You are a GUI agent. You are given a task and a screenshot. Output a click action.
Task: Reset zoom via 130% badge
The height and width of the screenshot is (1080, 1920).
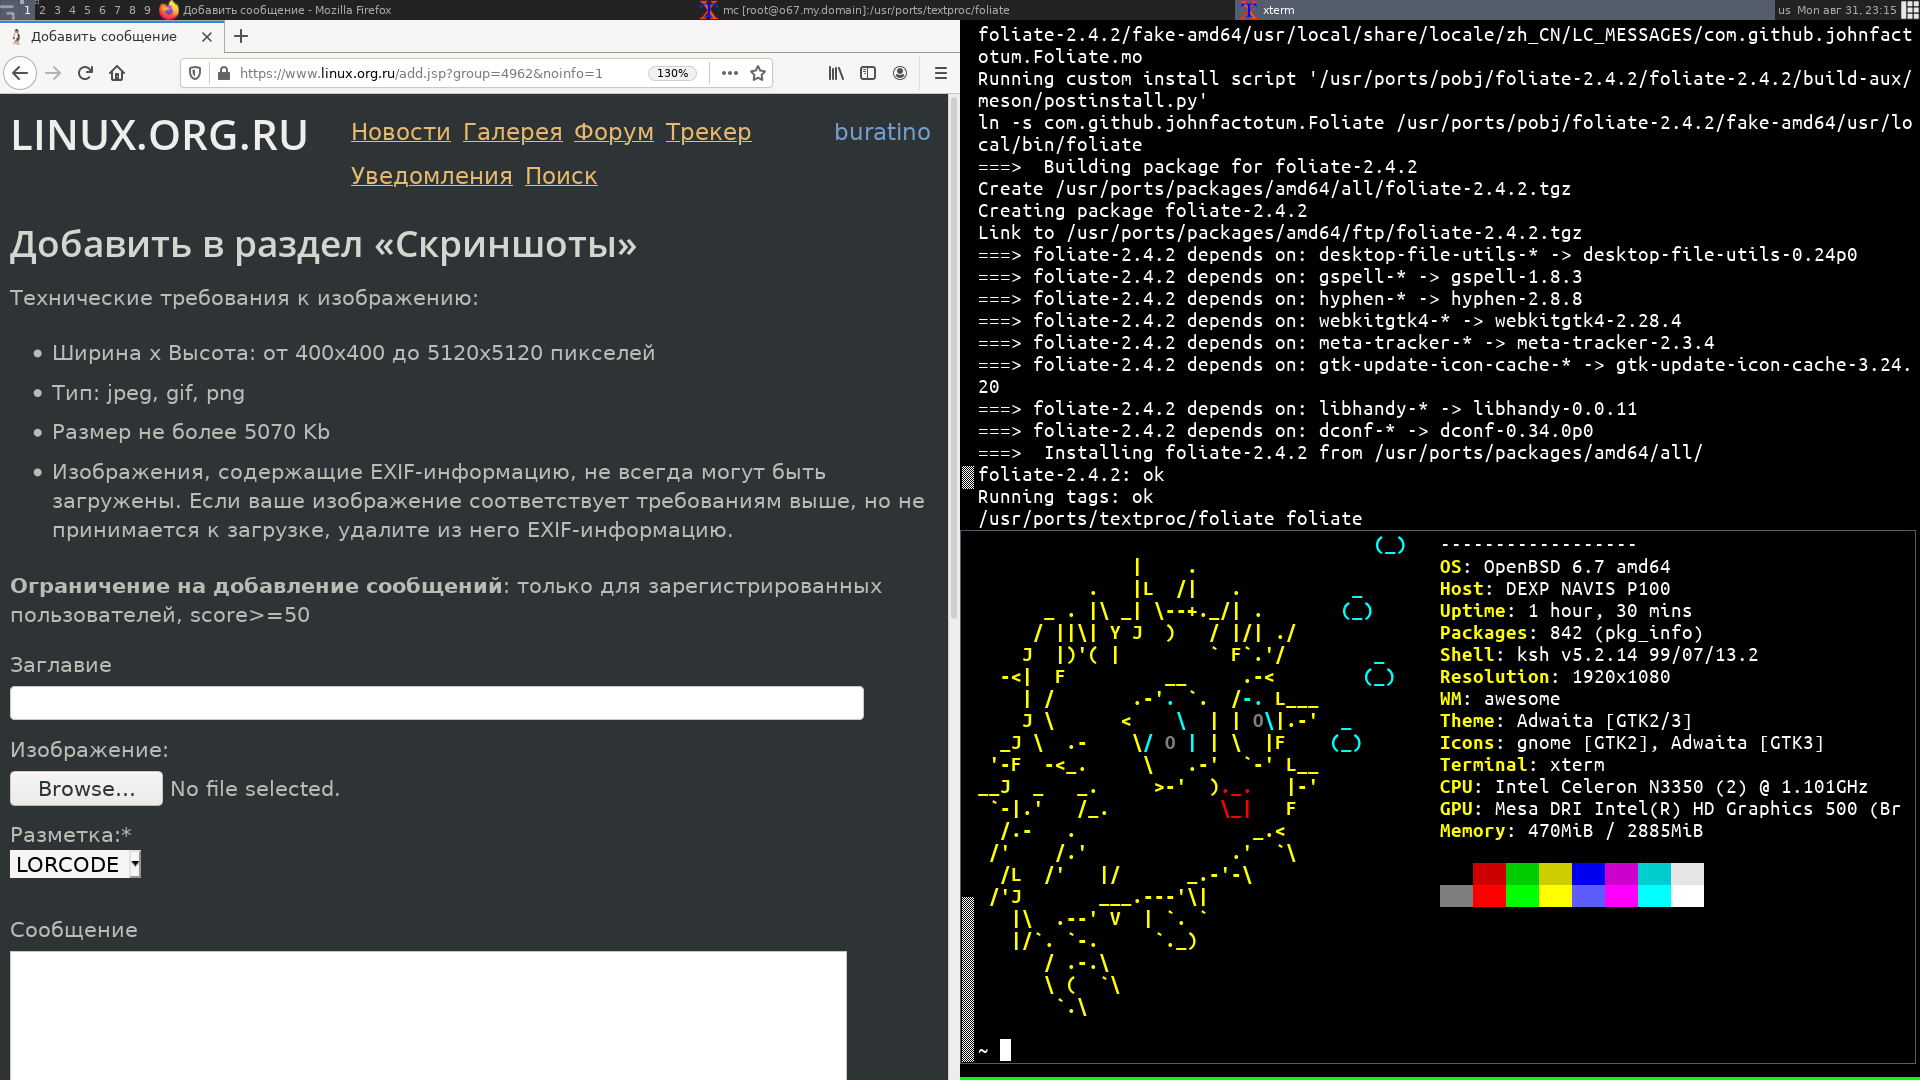(672, 73)
